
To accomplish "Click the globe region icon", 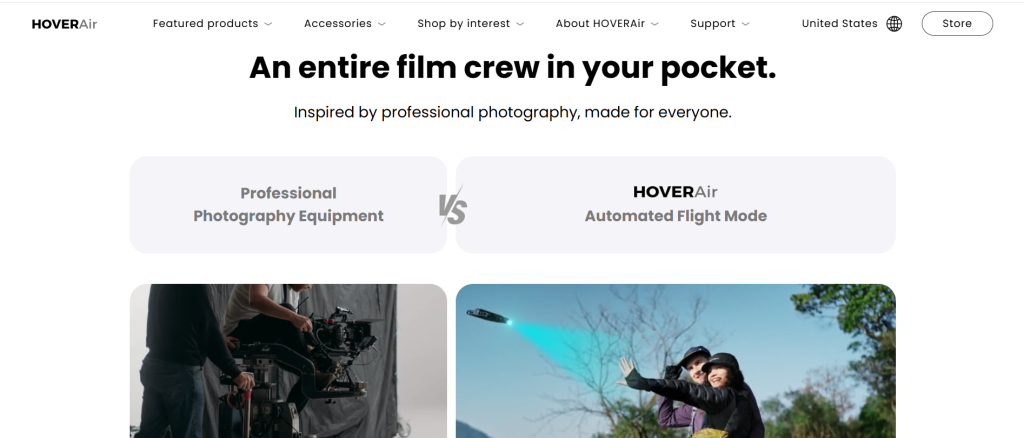I will [894, 23].
